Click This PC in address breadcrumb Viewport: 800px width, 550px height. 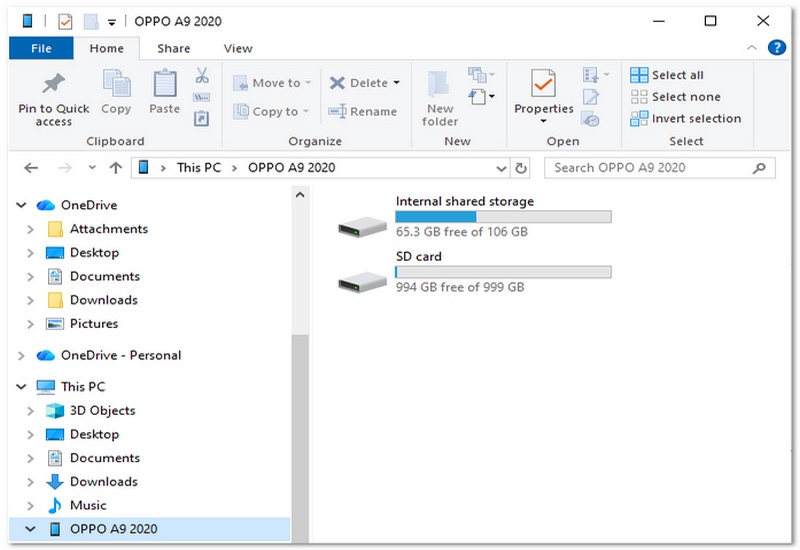[x=198, y=168]
